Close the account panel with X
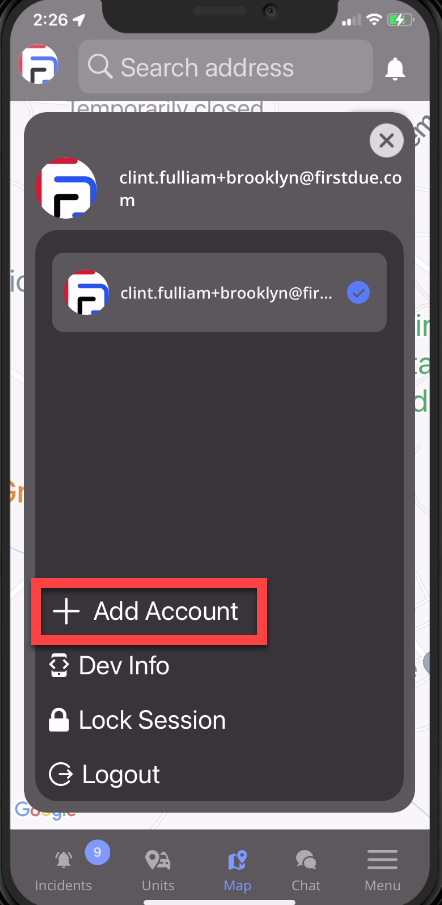 click(x=386, y=140)
